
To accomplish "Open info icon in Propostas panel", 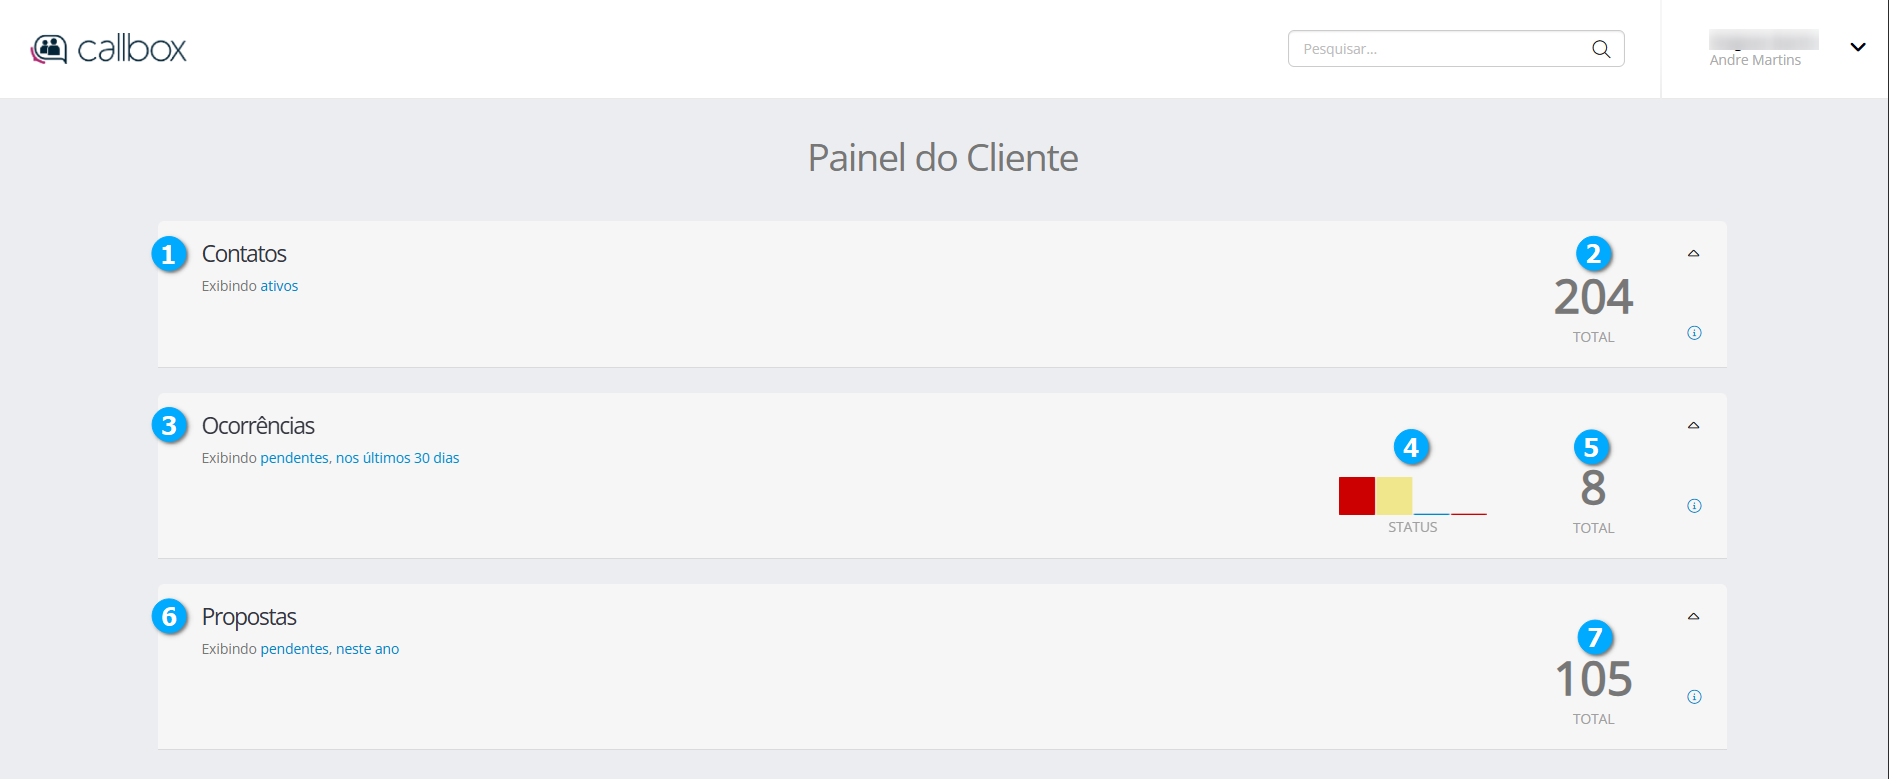I will click(x=1694, y=697).
